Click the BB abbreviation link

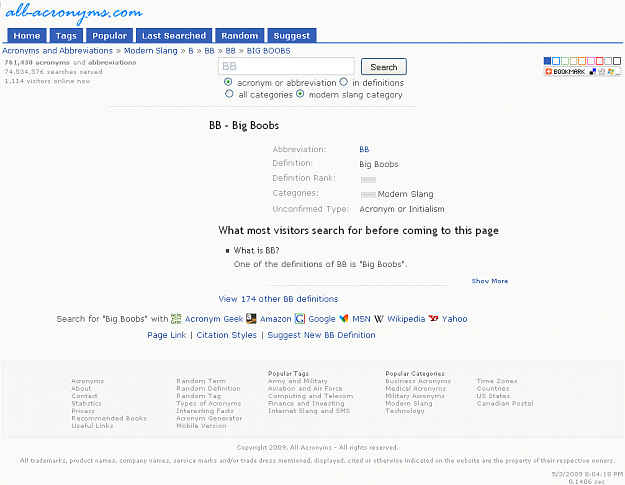tap(364, 149)
